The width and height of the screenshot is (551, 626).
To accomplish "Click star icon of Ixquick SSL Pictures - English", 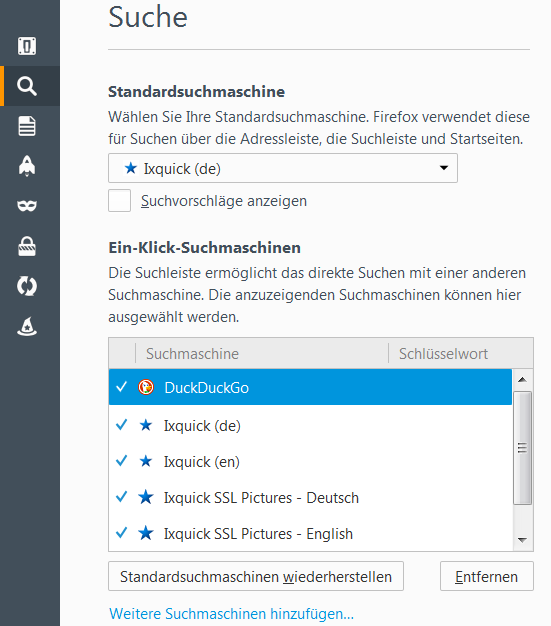I will [146, 533].
